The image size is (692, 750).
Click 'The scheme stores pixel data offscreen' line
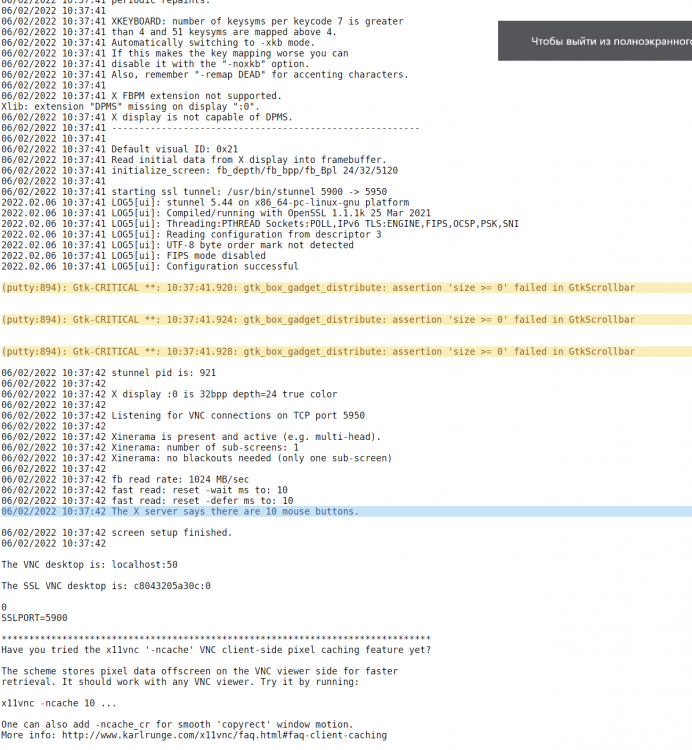click(199, 671)
